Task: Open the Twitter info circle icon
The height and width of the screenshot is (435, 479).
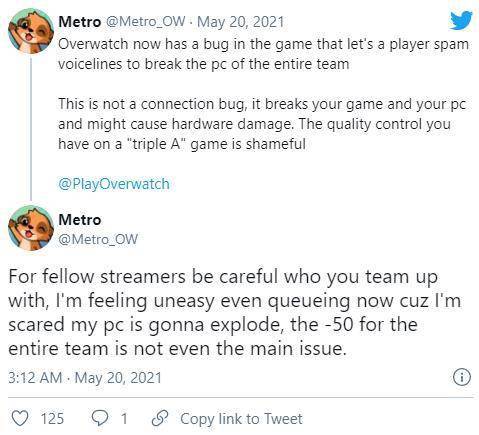Action: coord(462,377)
